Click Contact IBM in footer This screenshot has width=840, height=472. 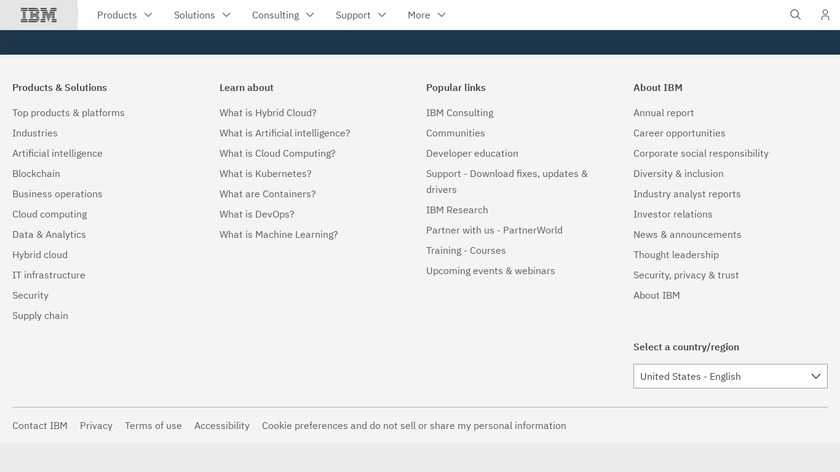40,425
